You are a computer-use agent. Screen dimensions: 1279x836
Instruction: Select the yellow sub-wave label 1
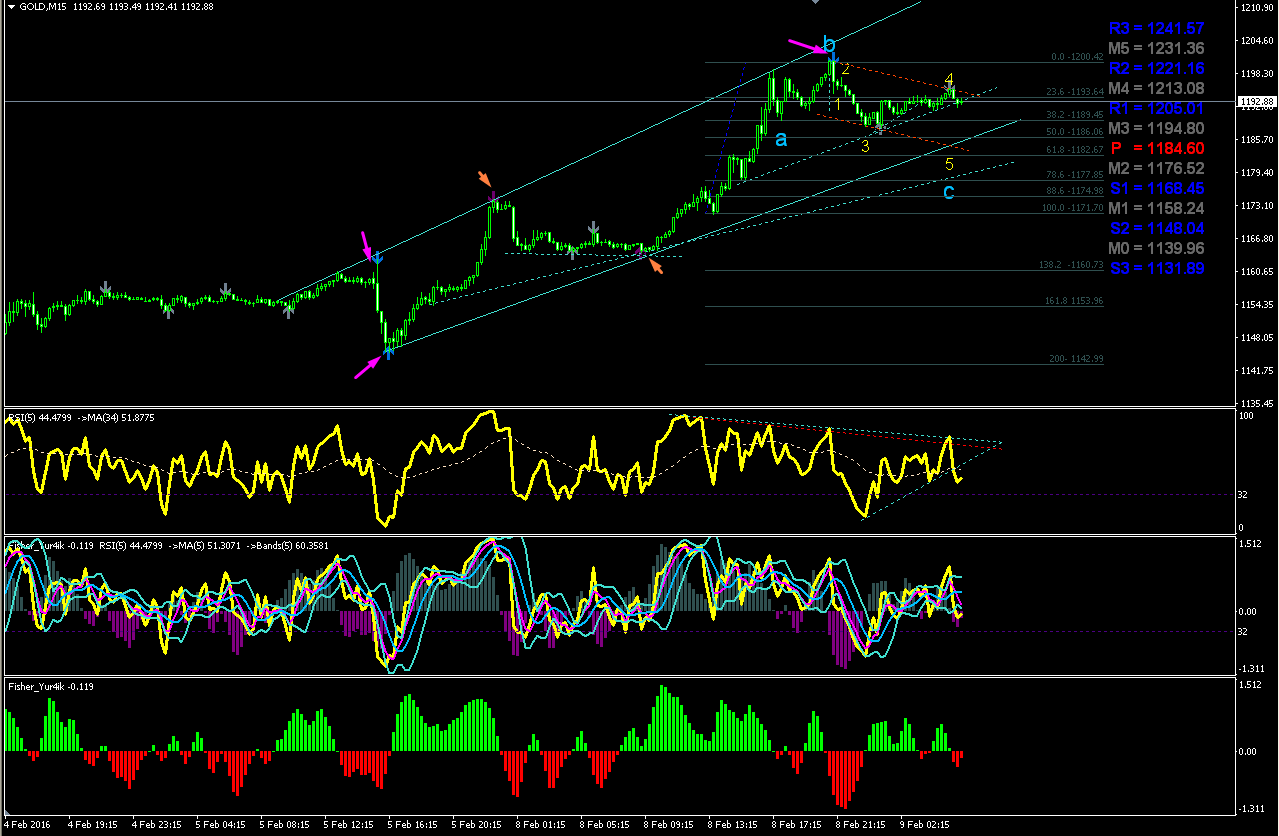838,105
